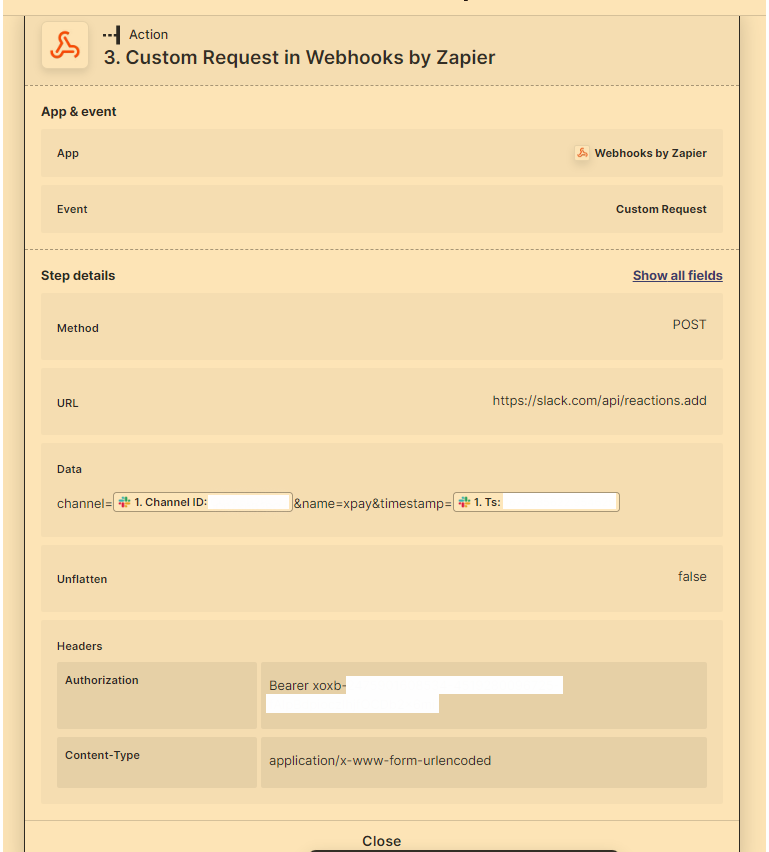Click the Unflatten false value
The width and height of the screenshot is (769, 852).
click(x=692, y=577)
